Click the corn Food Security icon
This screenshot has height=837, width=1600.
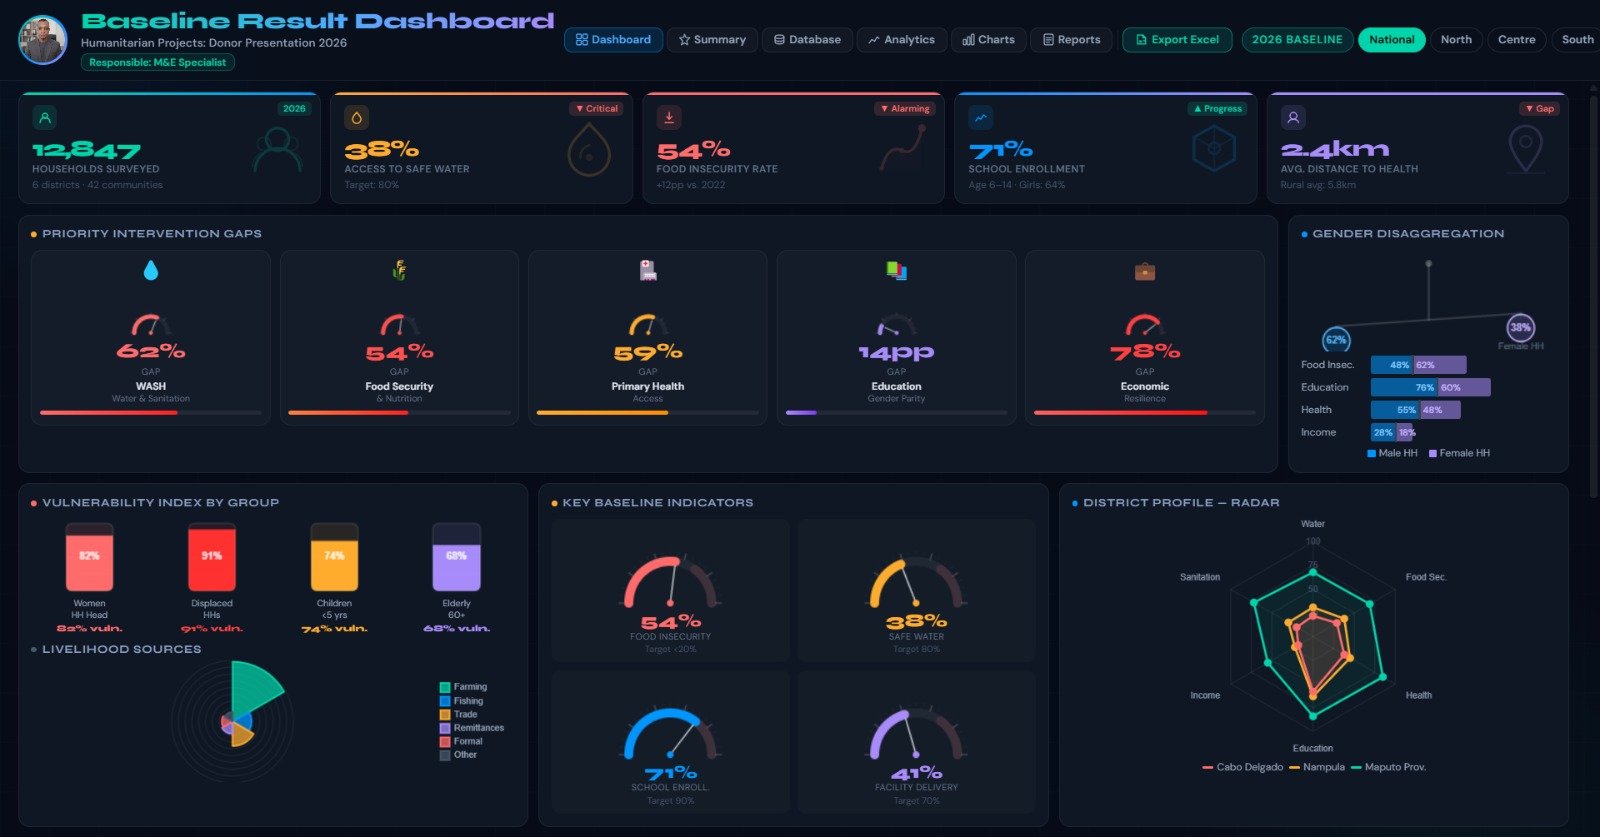coord(399,270)
